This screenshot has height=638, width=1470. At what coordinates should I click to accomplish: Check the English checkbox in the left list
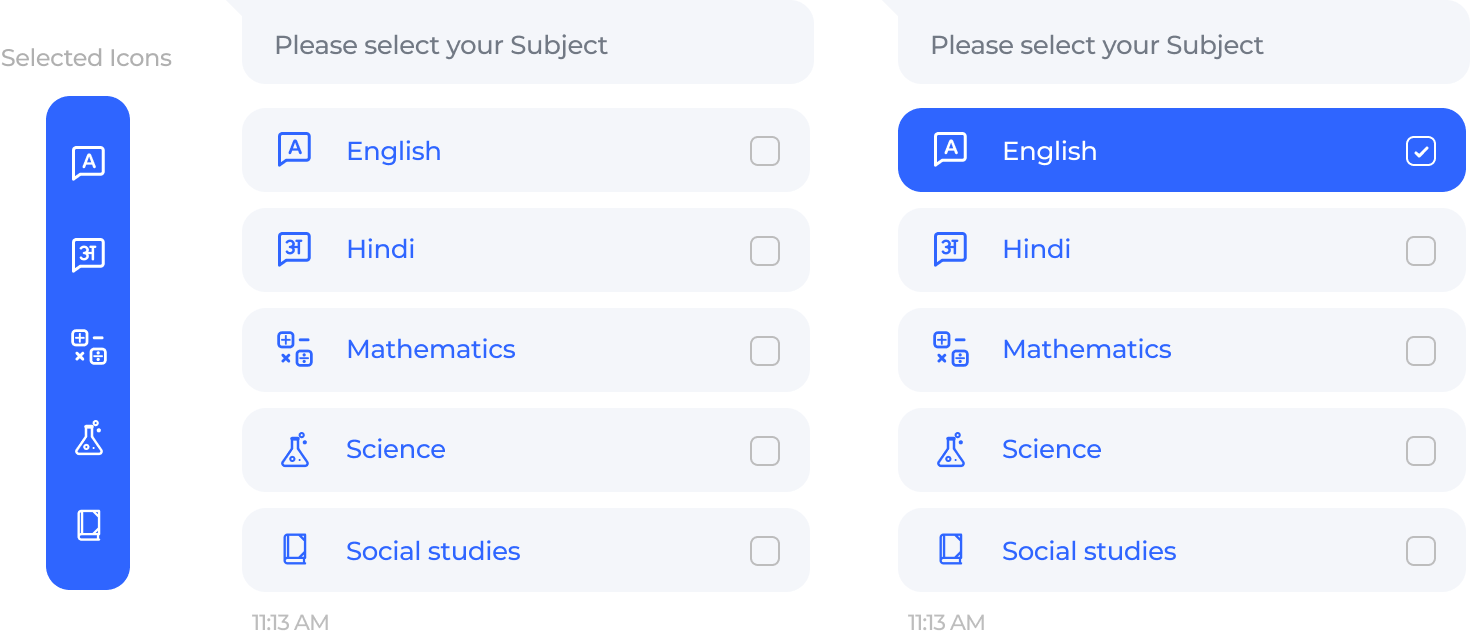coord(765,151)
